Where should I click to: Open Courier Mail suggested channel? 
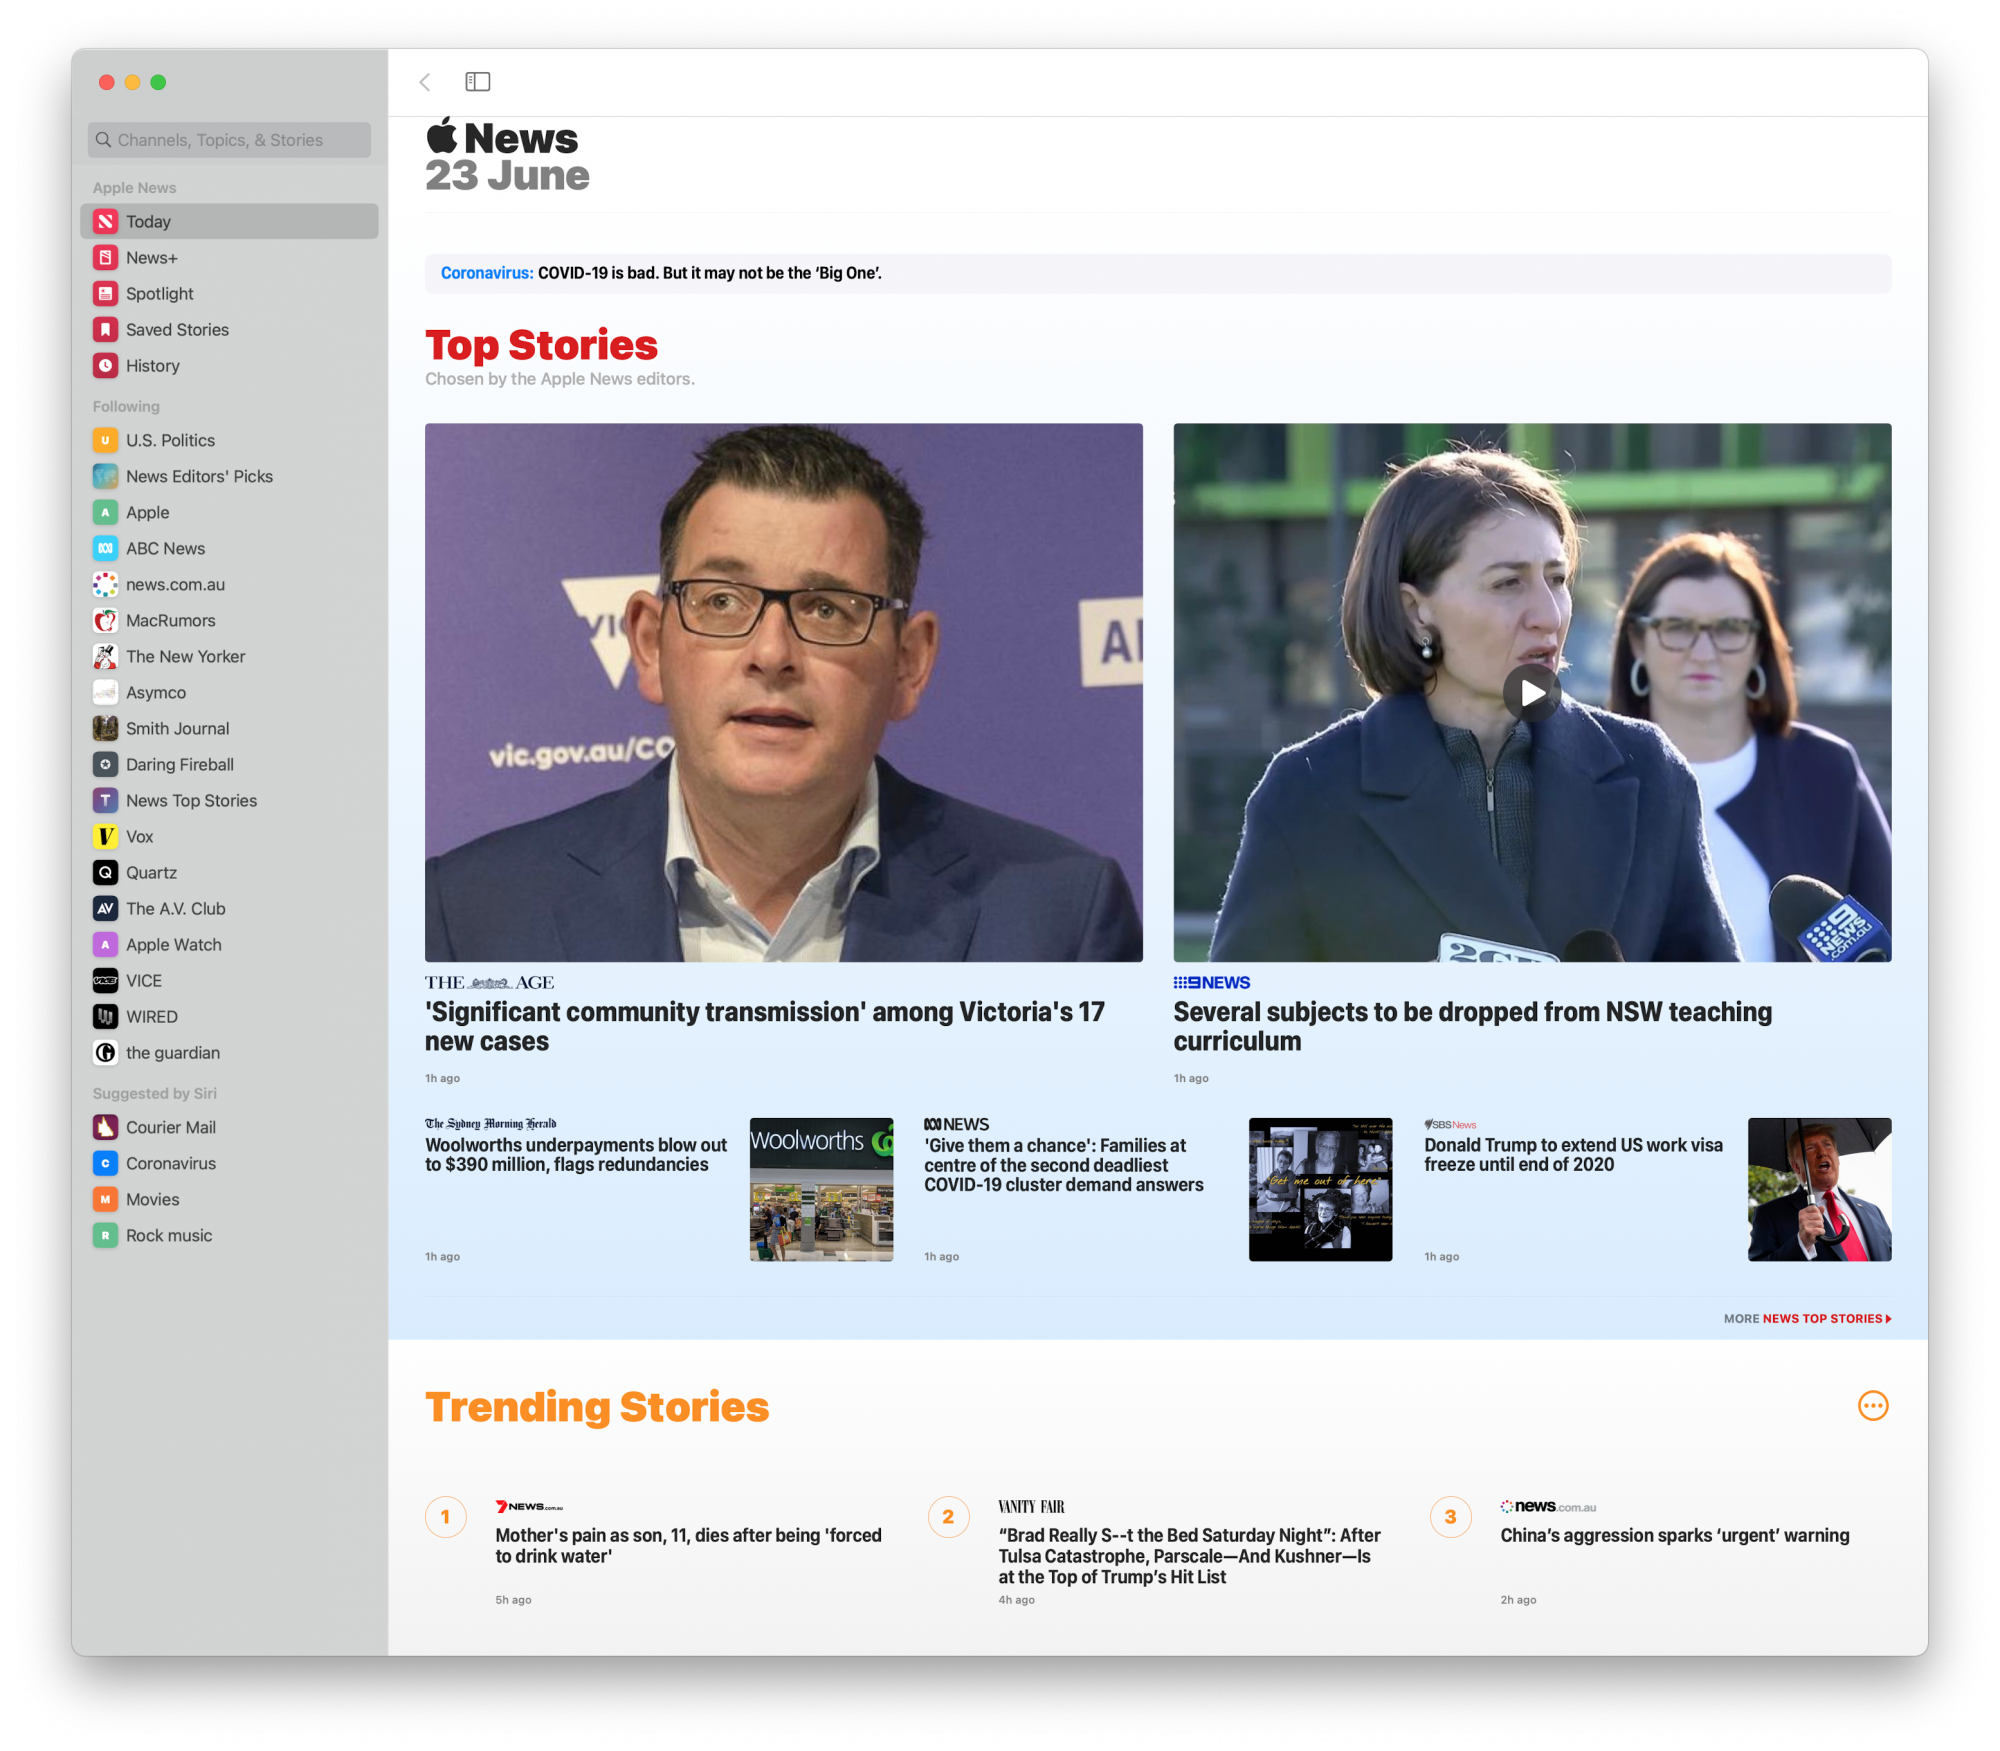pyautogui.click(x=170, y=1128)
